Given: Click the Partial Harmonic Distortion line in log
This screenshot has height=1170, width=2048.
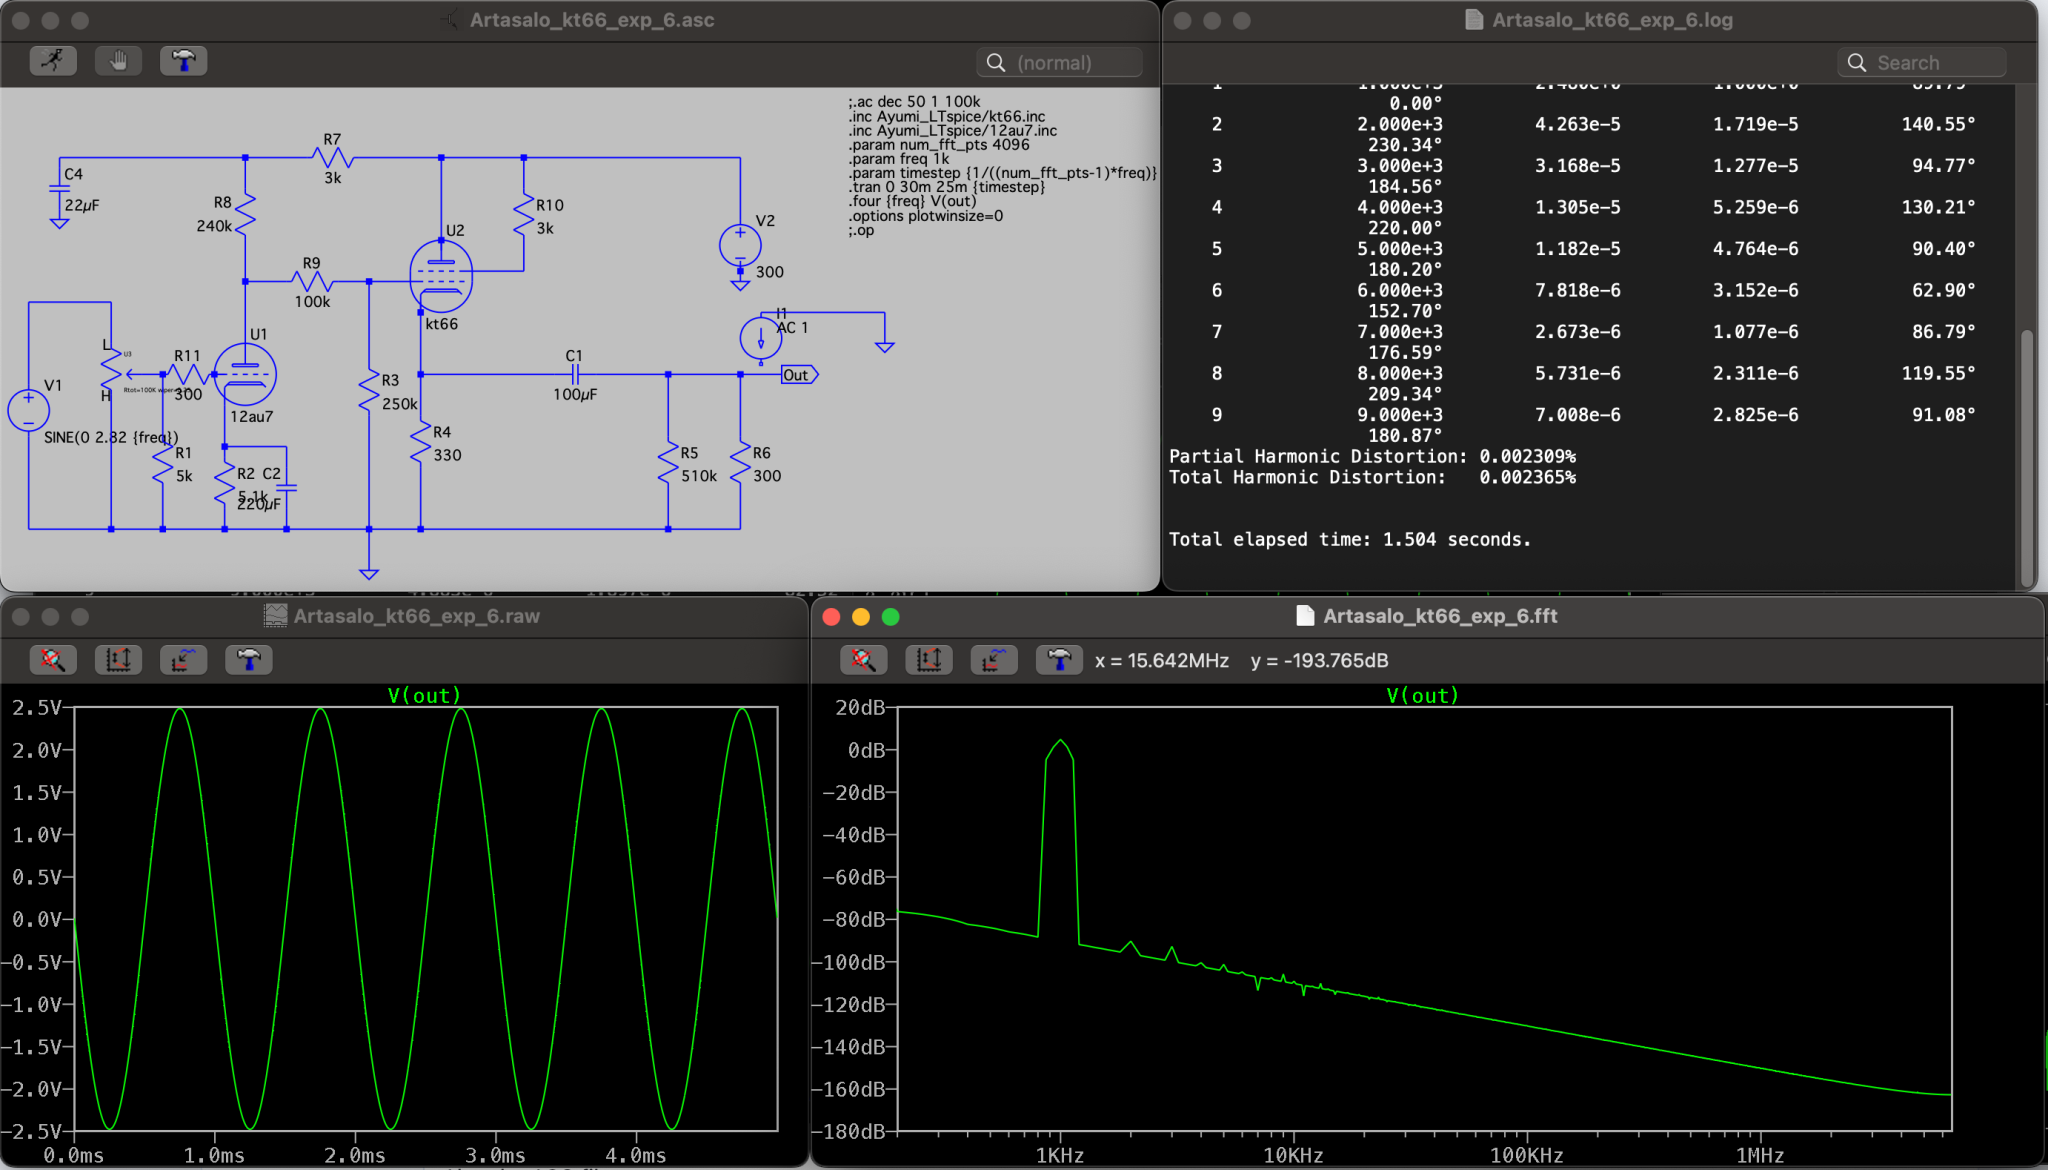Looking at the screenshot, I should [1372, 457].
